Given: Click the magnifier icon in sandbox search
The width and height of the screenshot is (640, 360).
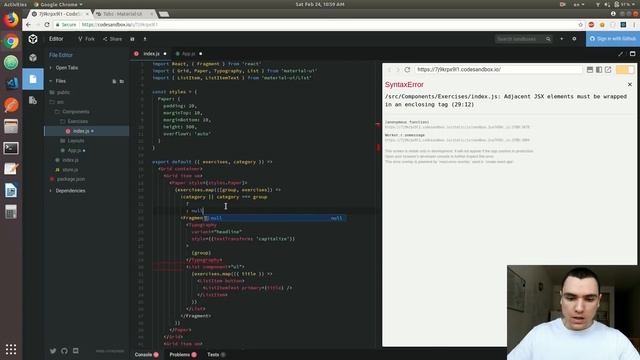Looking at the screenshot, I should (x=548, y=39).
